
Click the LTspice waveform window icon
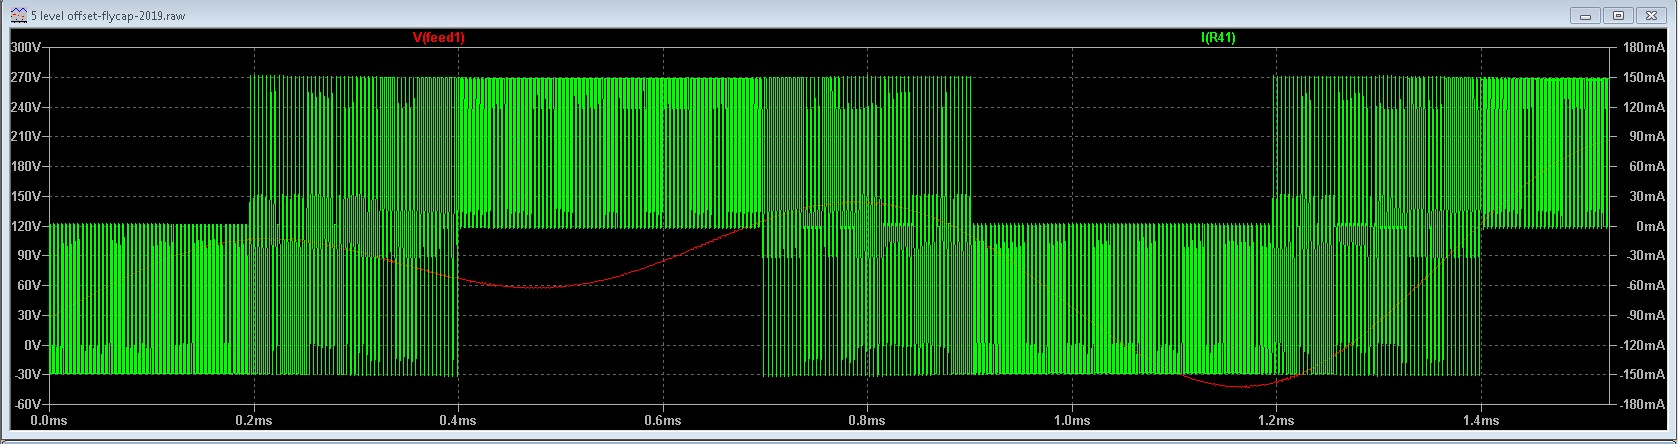(x=17, y=15)
